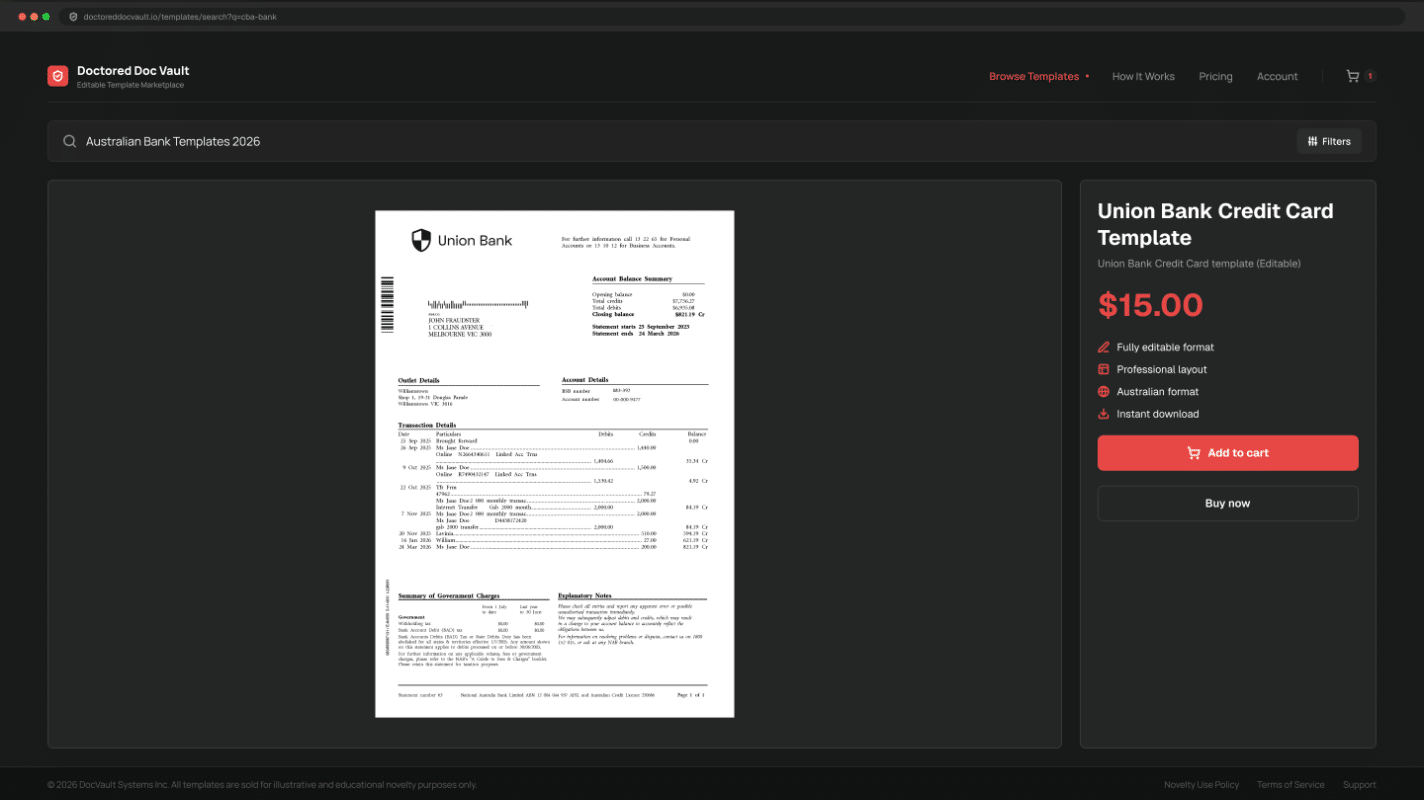
Task: Open the Browse Templates menu item
Action: click(1034, 76)
